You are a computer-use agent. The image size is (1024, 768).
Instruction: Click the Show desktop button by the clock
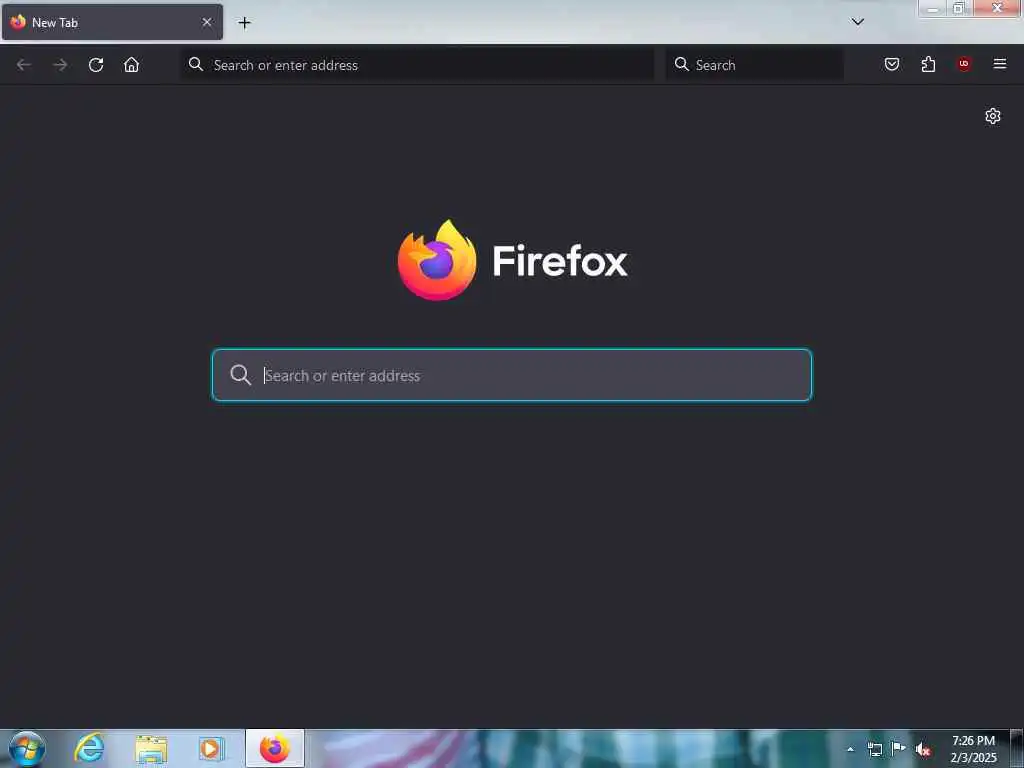(1017, 748)
